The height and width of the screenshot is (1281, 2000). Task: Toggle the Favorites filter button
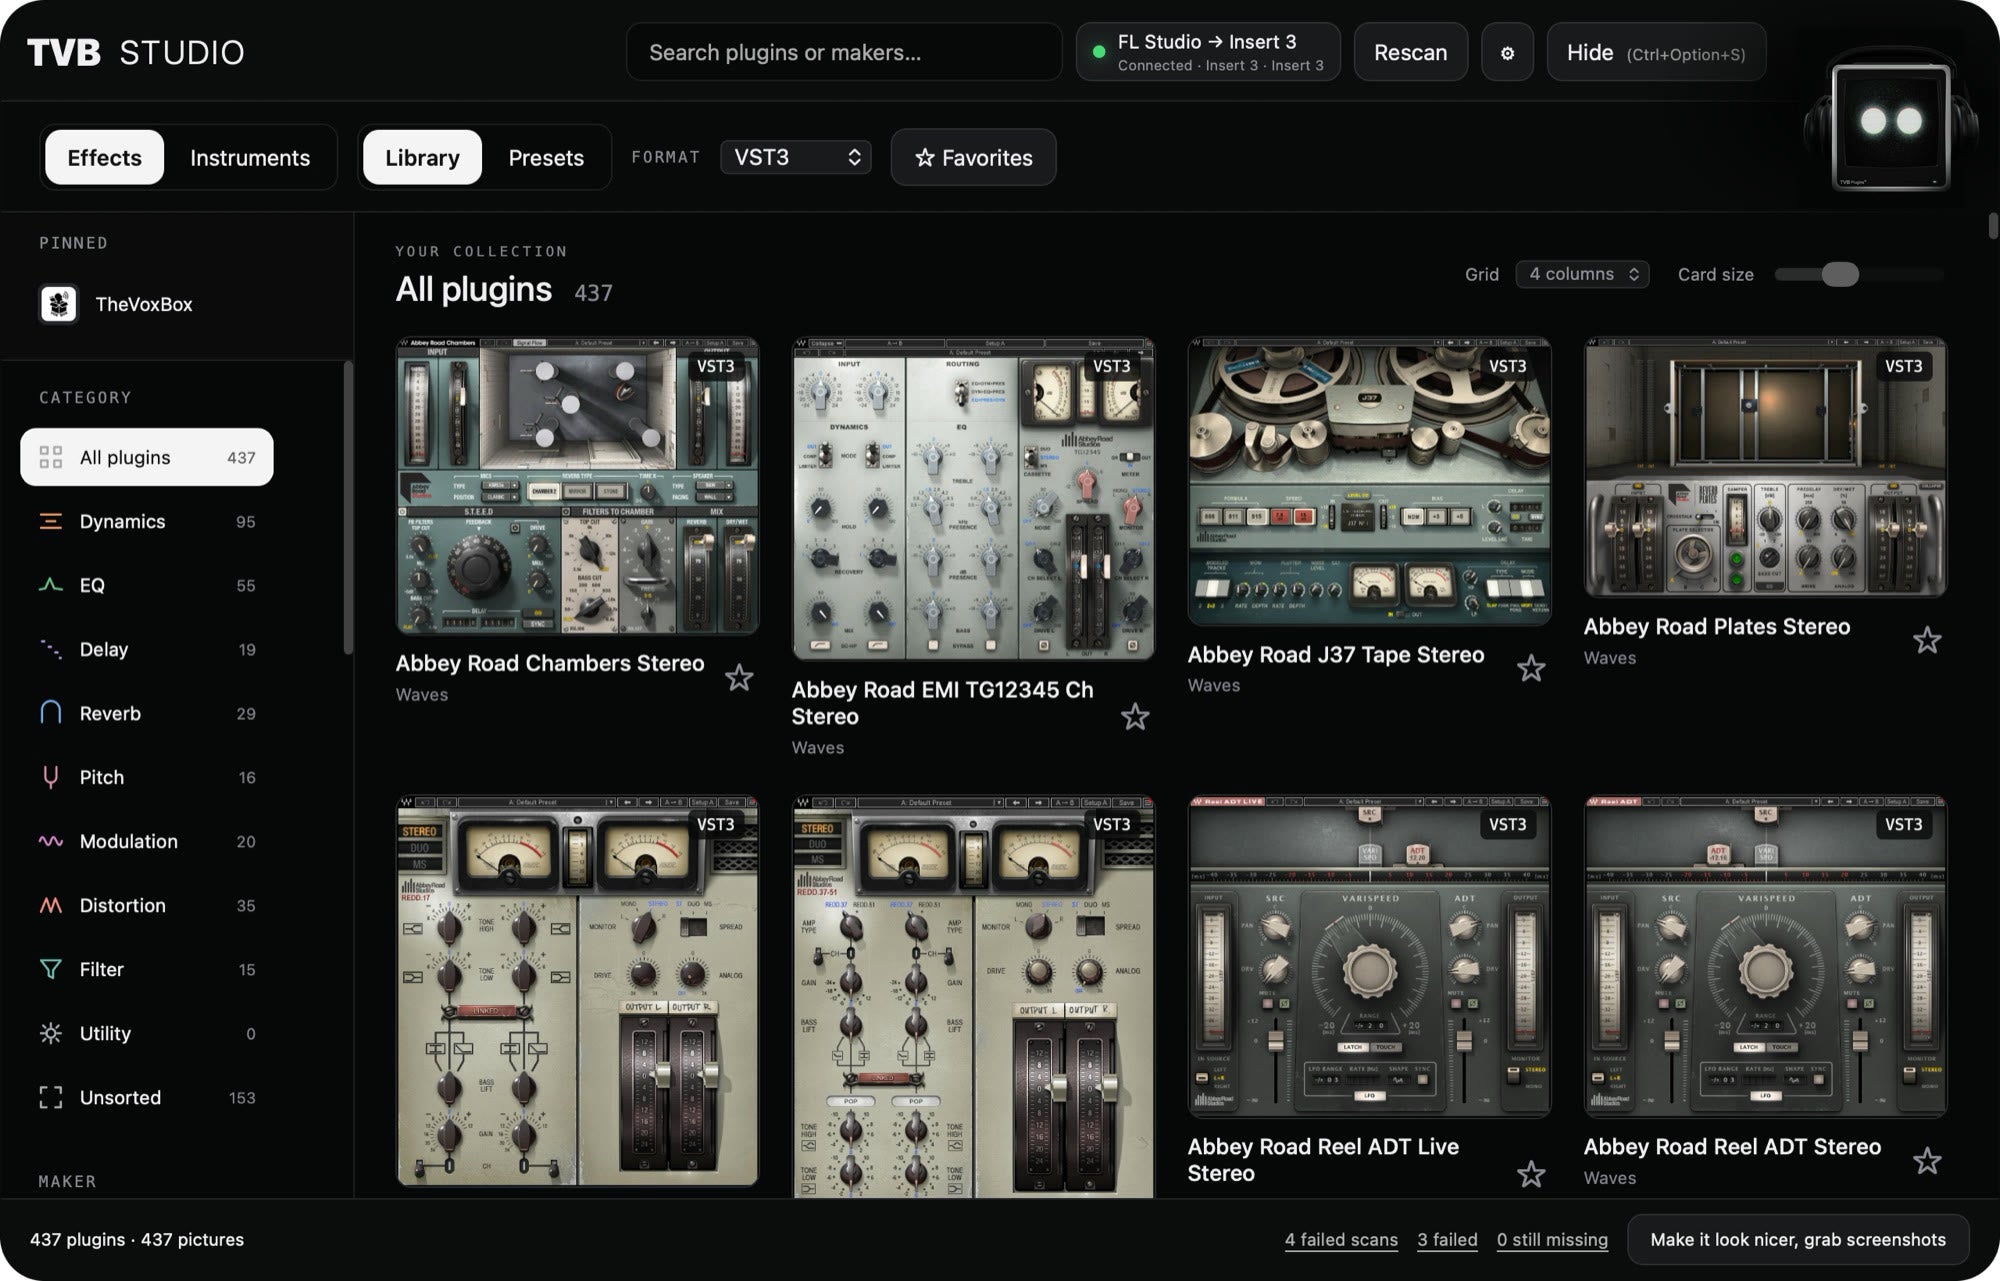click(x=973, y=157)
